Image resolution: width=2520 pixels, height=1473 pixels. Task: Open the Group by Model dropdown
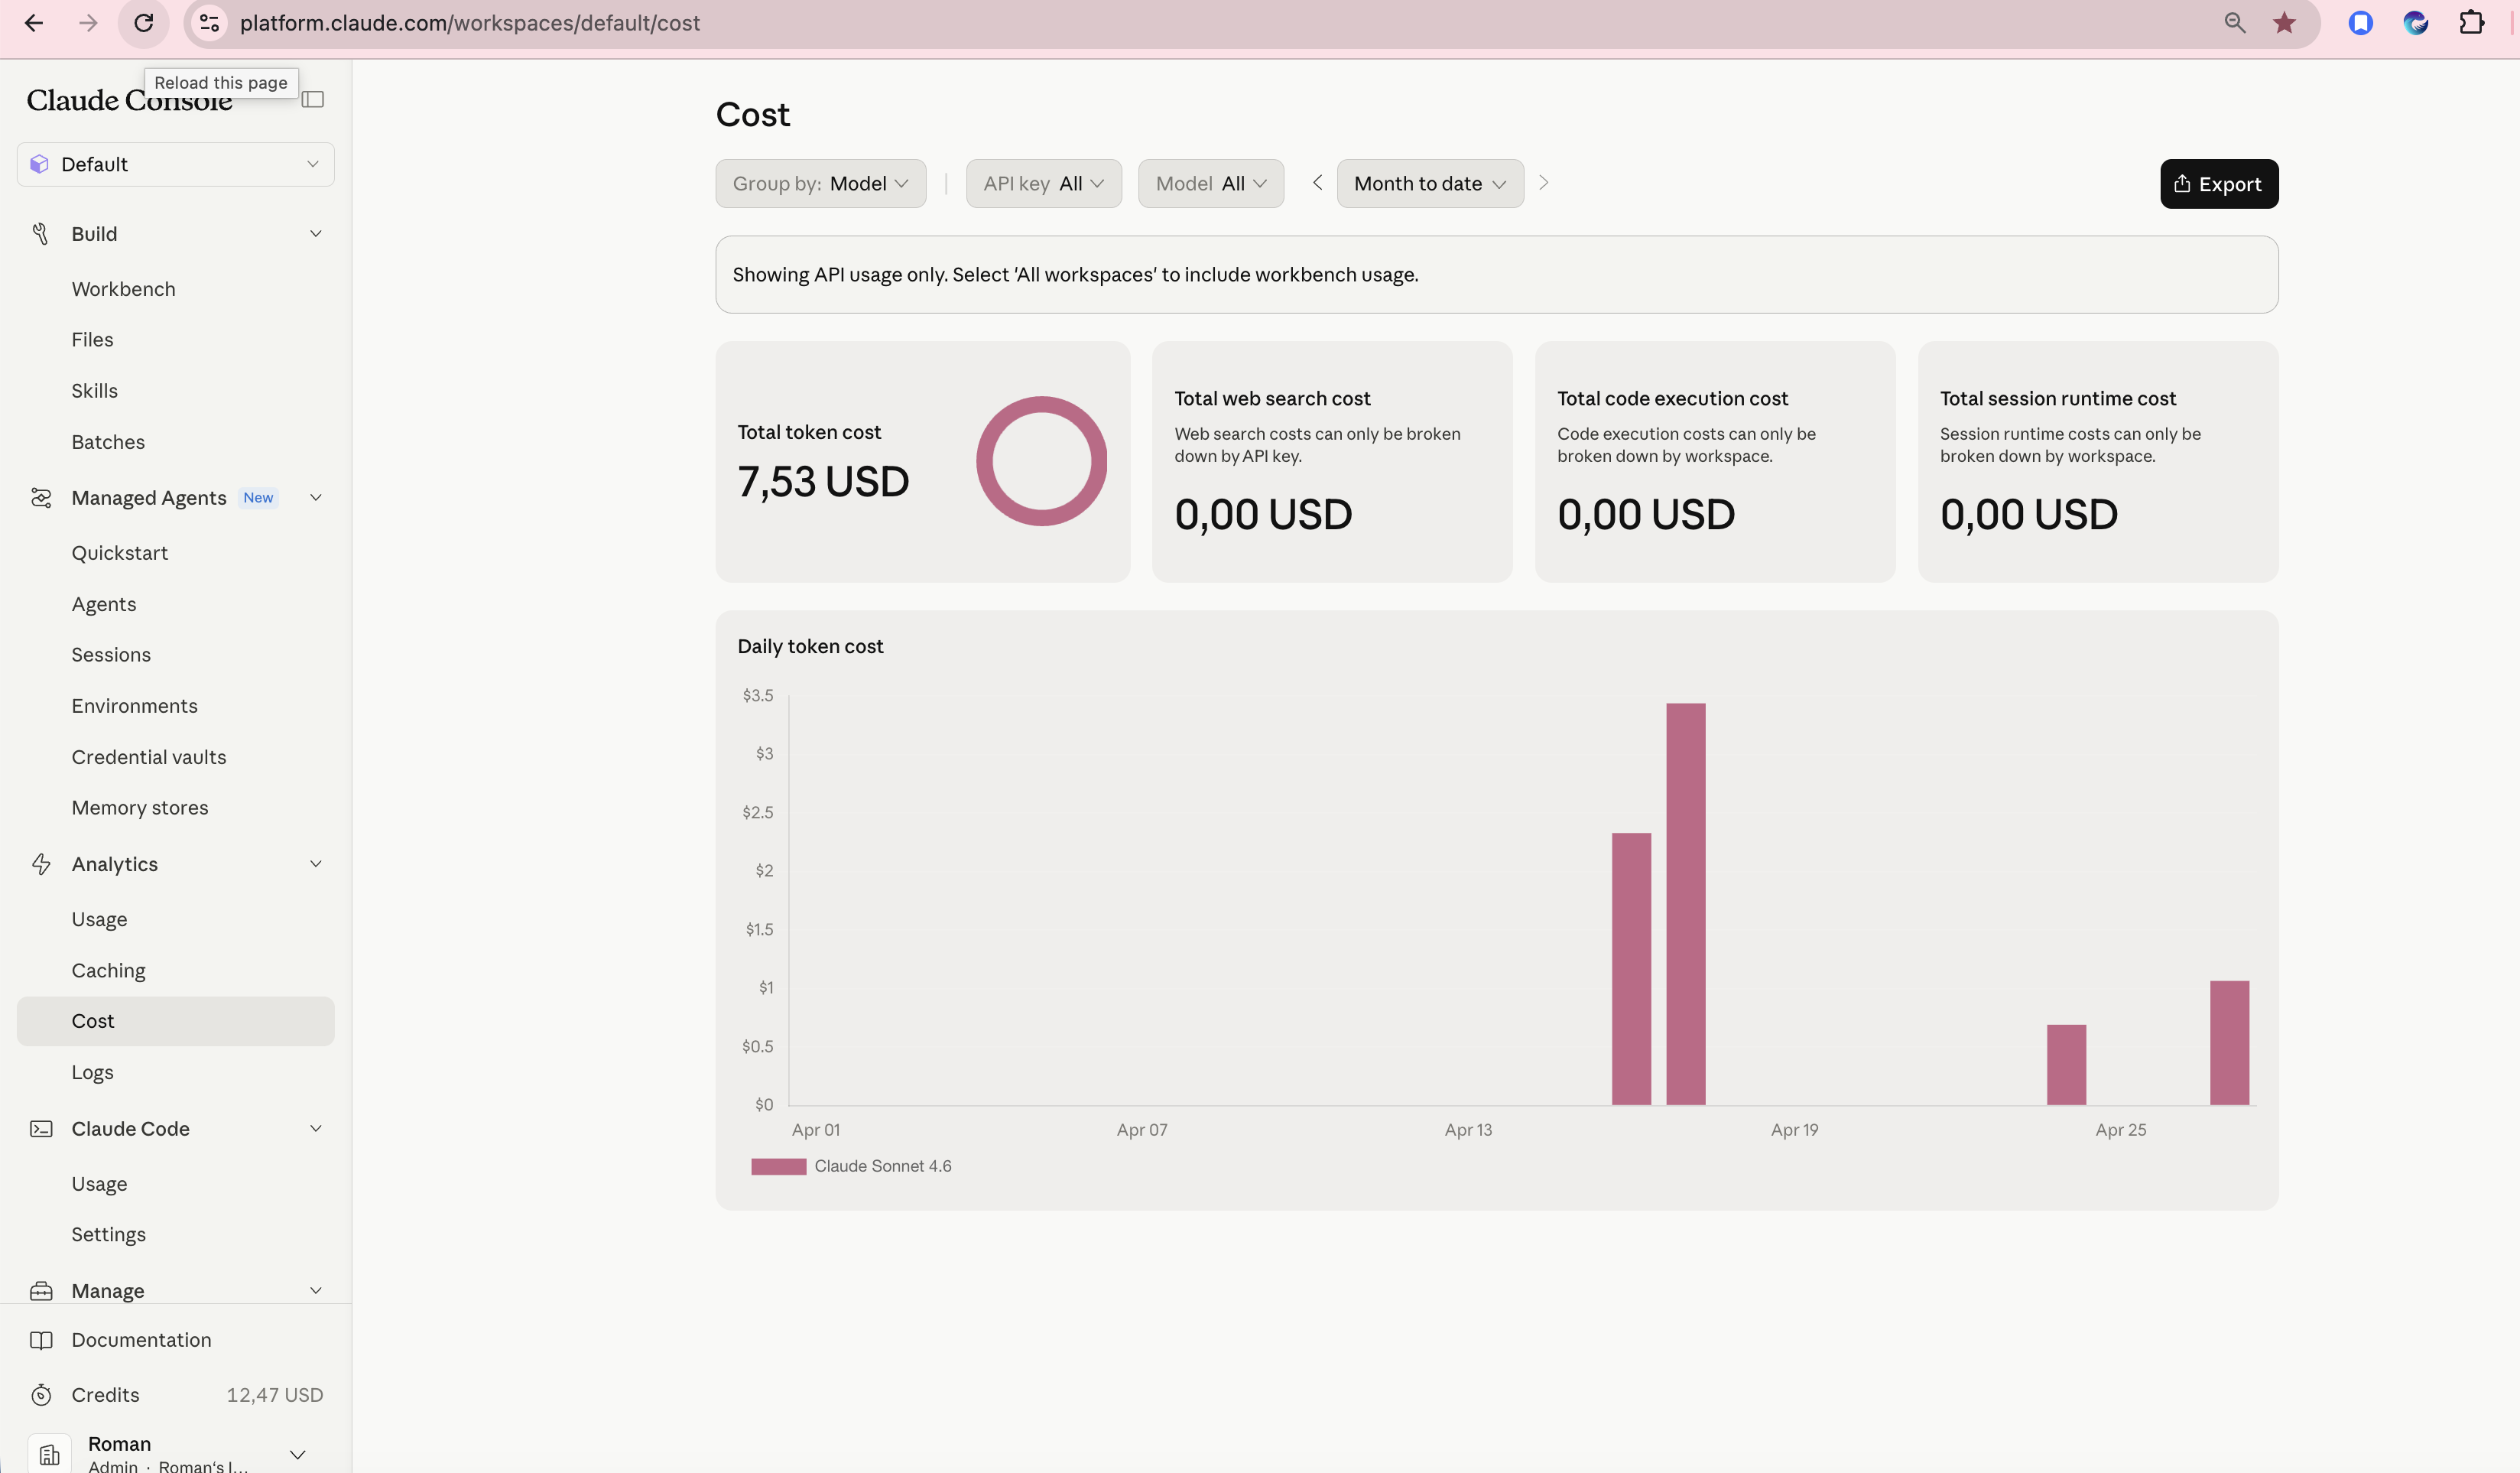(x=820, y=184)
